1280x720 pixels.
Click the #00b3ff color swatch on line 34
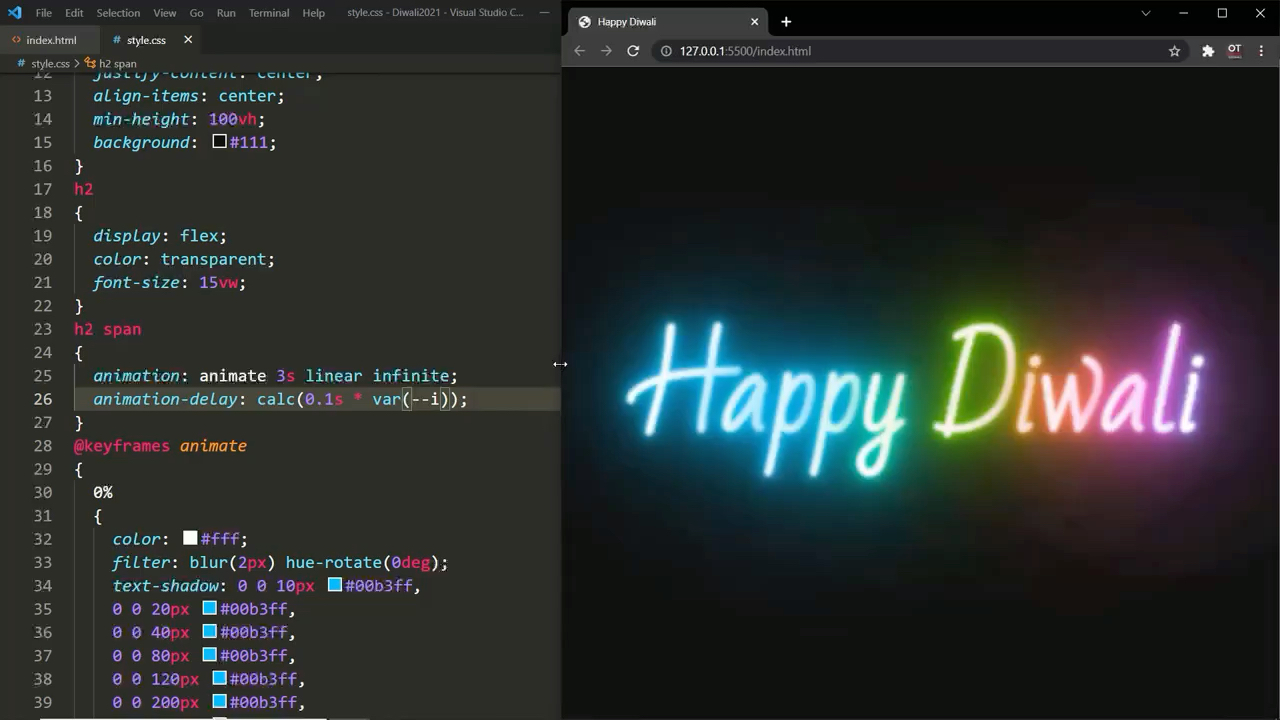pyautogui.click(x=334, y=585)
